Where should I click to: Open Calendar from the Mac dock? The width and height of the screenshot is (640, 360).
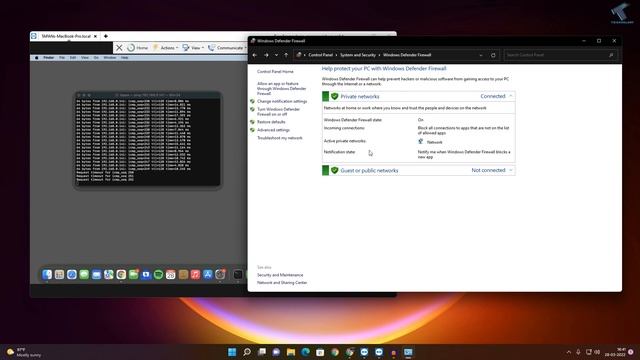(x=171, y=275)
